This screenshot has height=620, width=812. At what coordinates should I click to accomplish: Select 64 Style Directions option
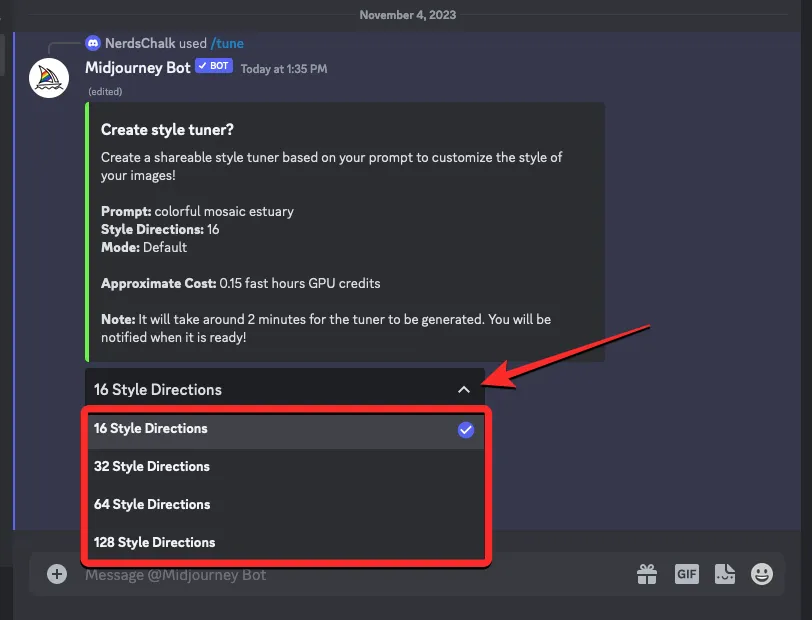[286, 504]
